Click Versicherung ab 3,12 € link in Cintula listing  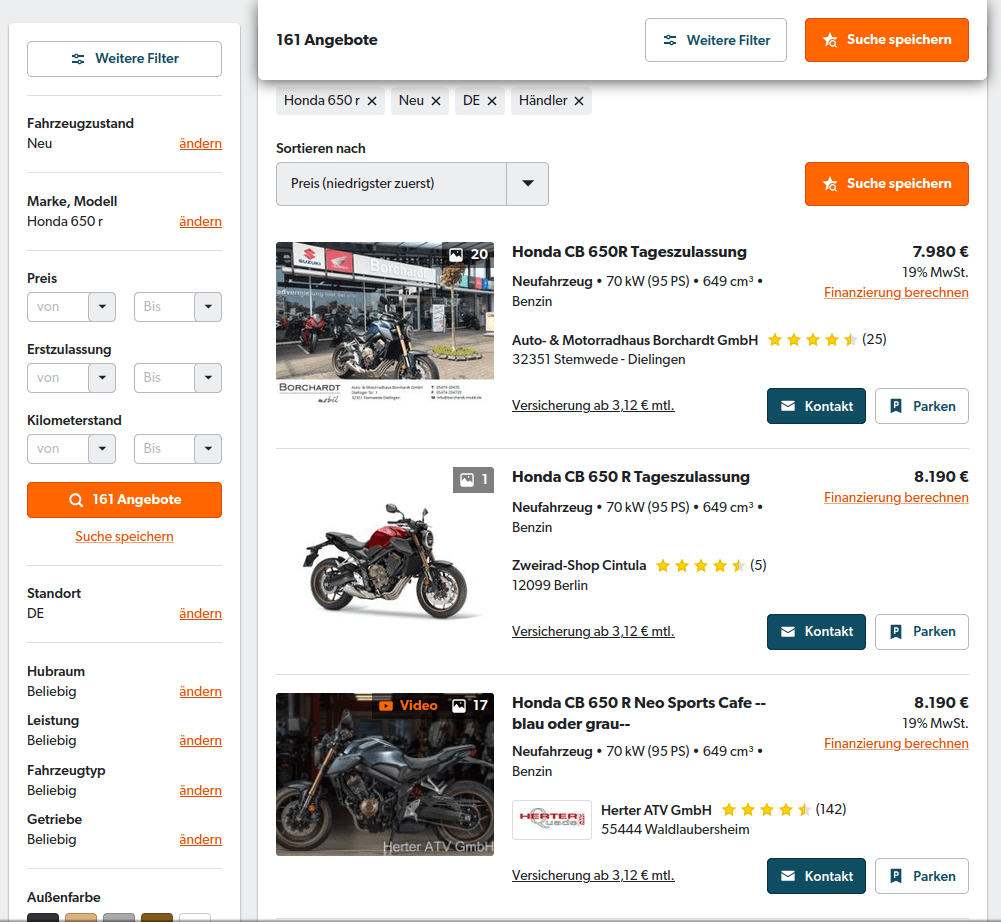click(x=593, y=631)
